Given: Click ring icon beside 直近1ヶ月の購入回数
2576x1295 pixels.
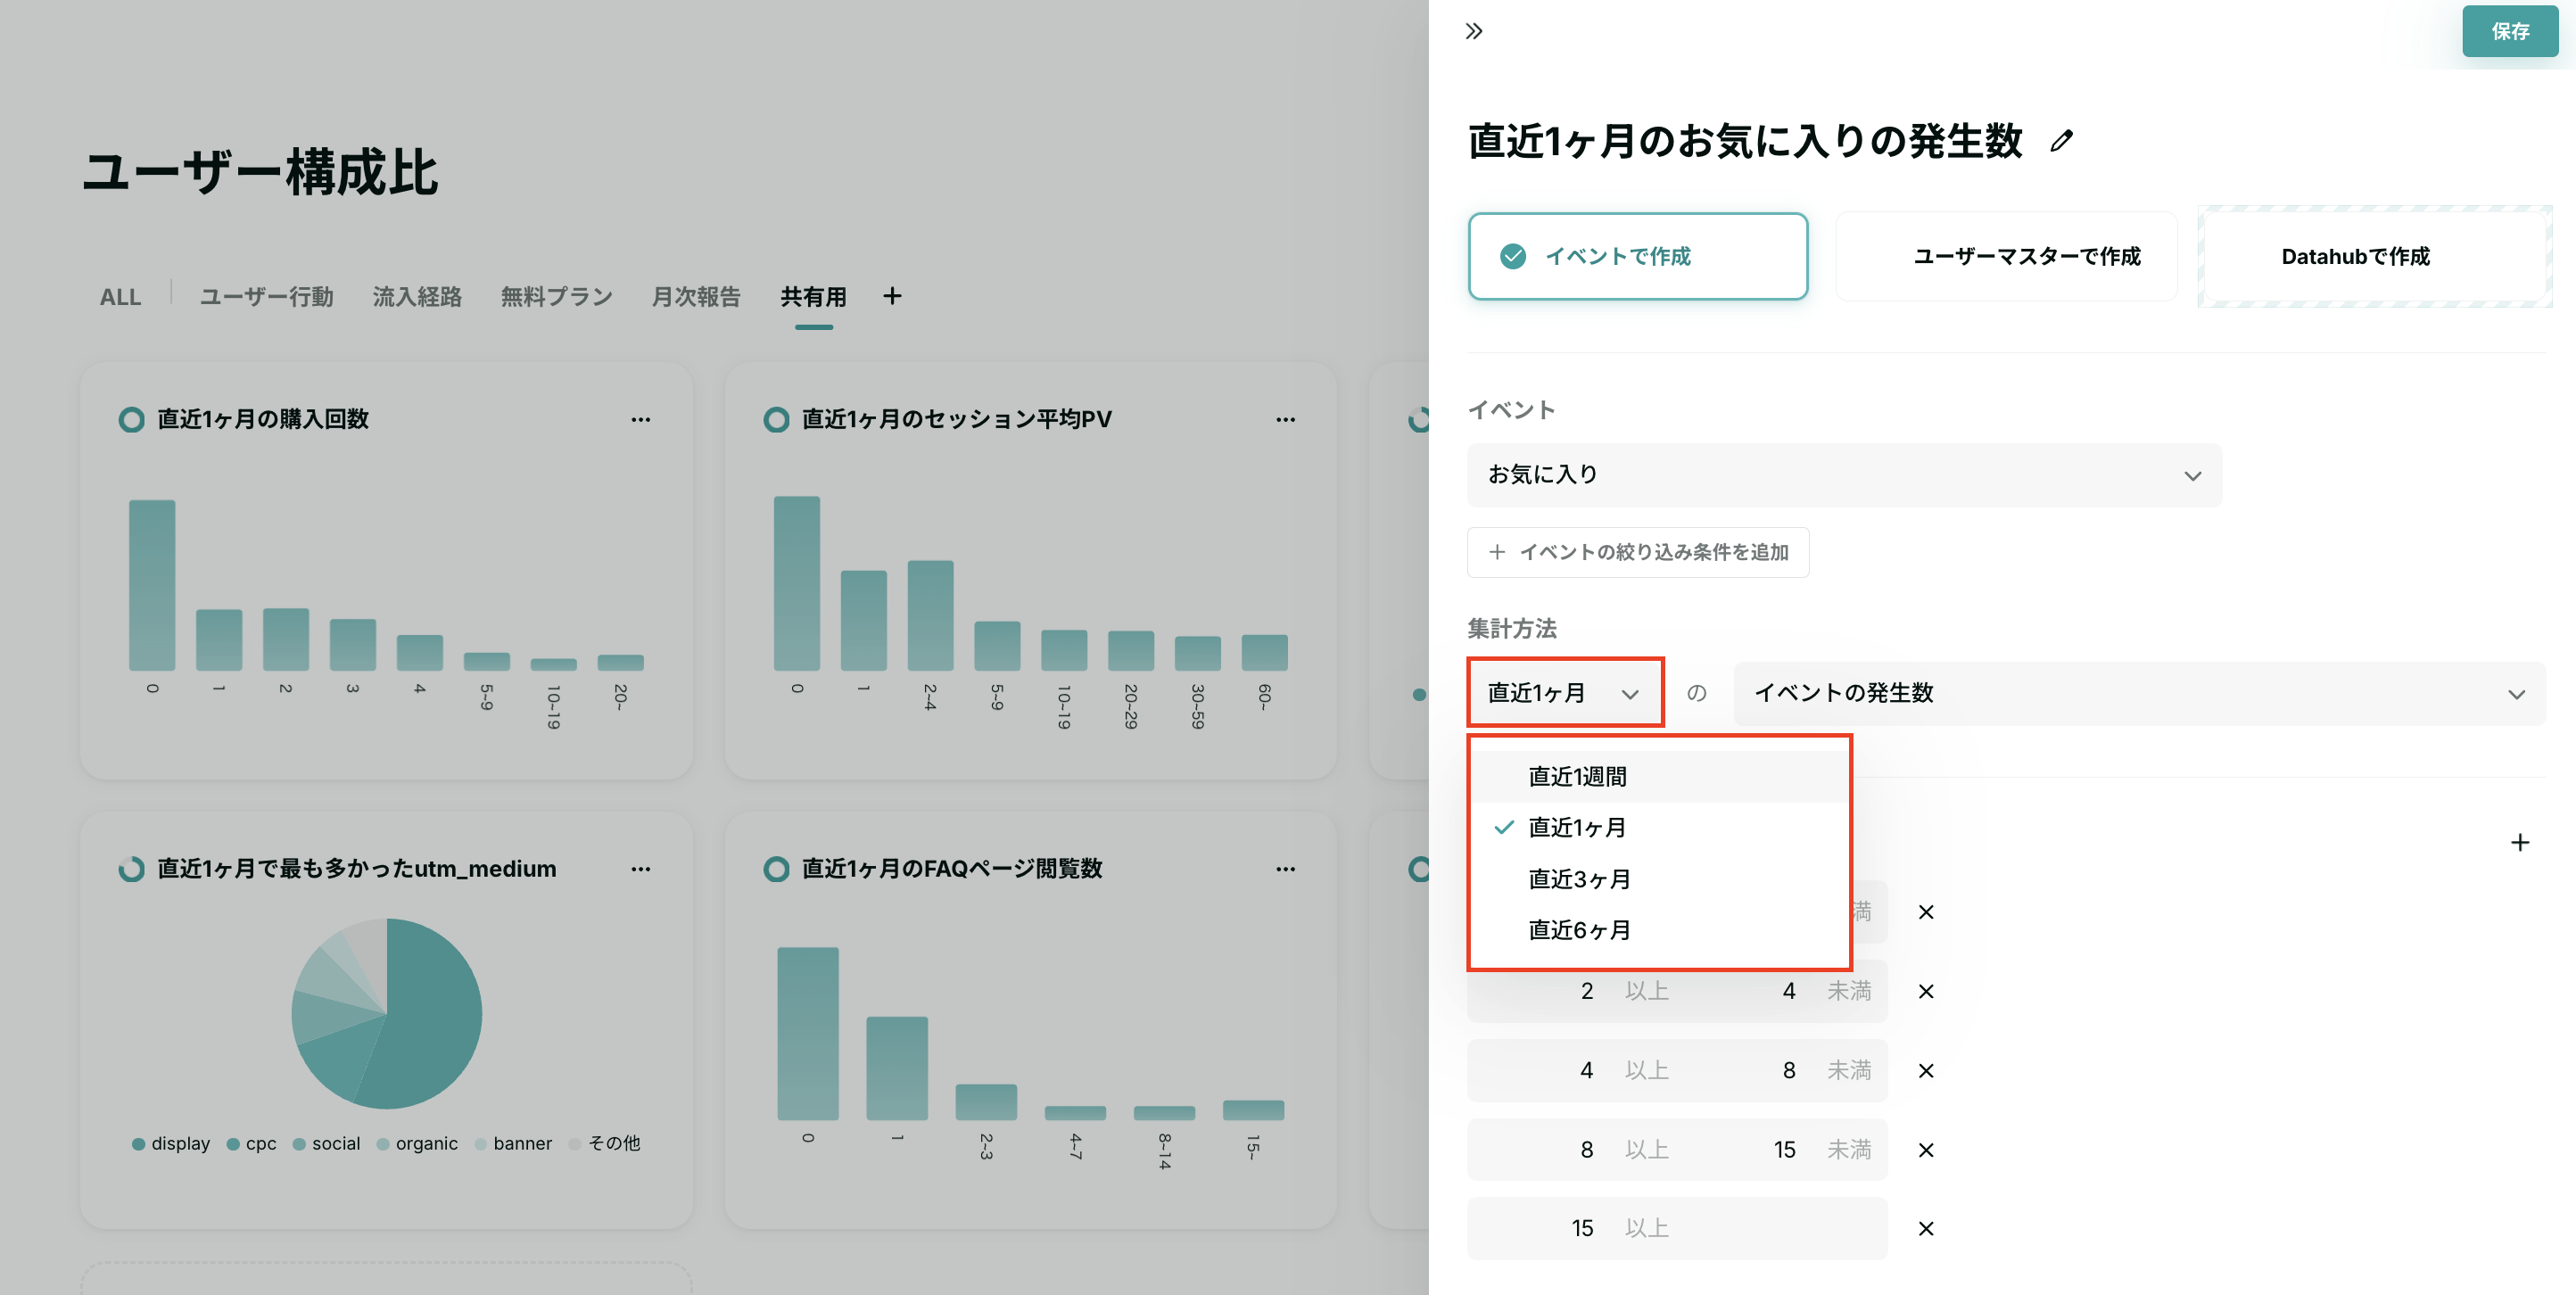Looking at the screenshot, I should tap(131, 419).
